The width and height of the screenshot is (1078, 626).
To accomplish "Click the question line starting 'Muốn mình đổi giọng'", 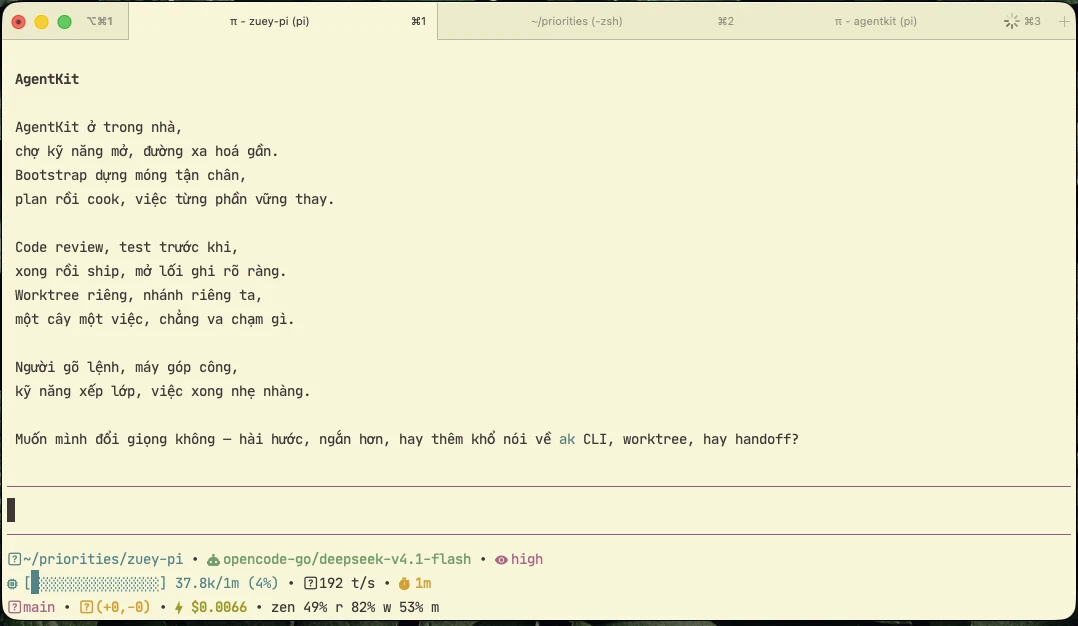I will pos(407,439).
